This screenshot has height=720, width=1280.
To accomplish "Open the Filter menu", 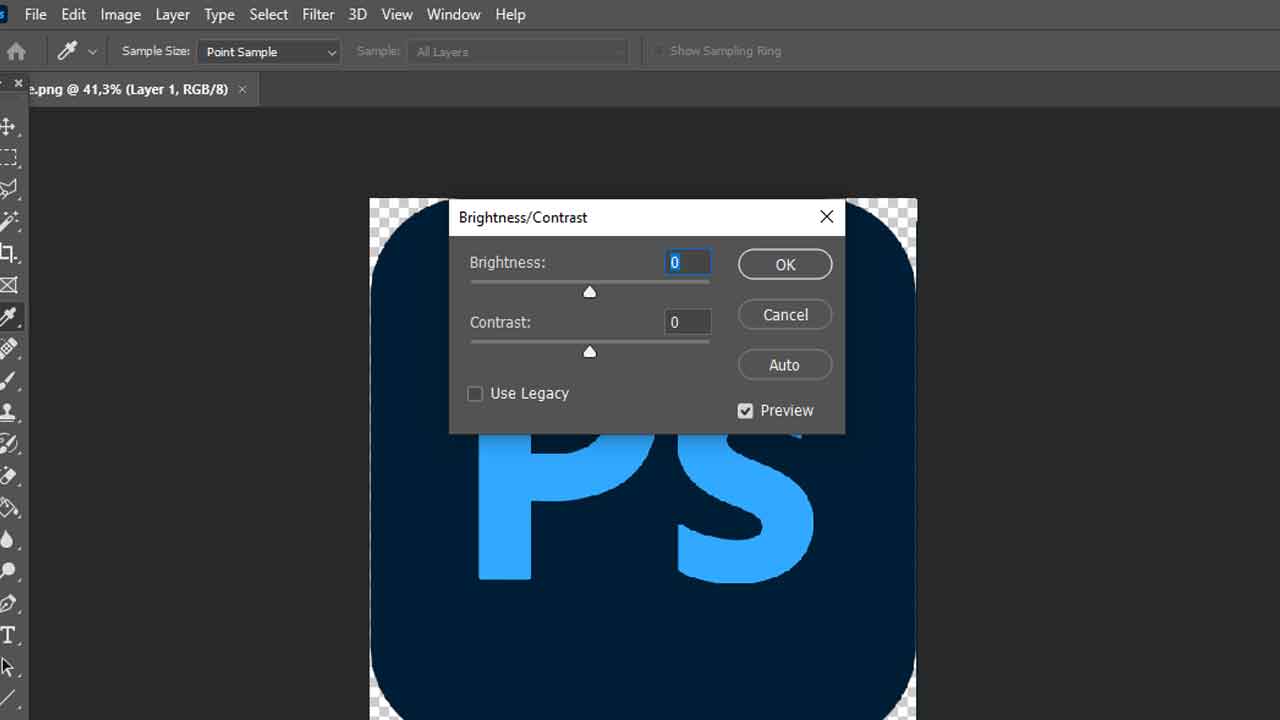I will pos(318,15).
